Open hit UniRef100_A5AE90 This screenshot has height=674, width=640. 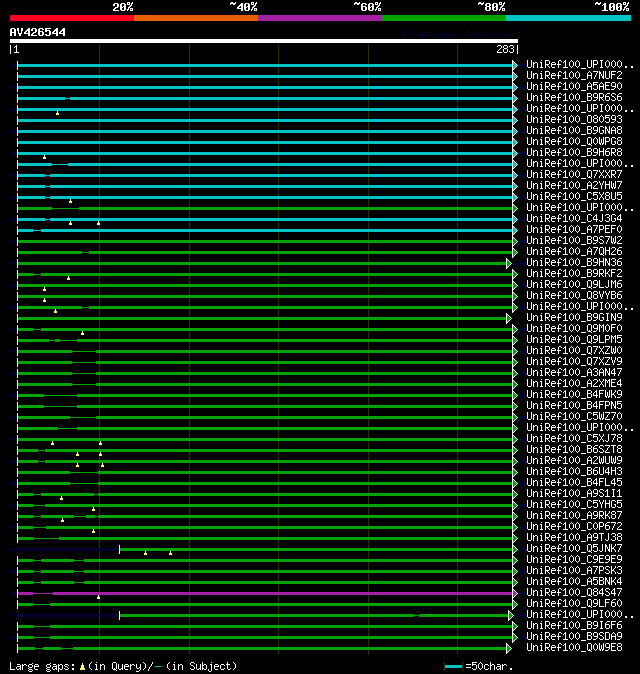tap(574, 87)
